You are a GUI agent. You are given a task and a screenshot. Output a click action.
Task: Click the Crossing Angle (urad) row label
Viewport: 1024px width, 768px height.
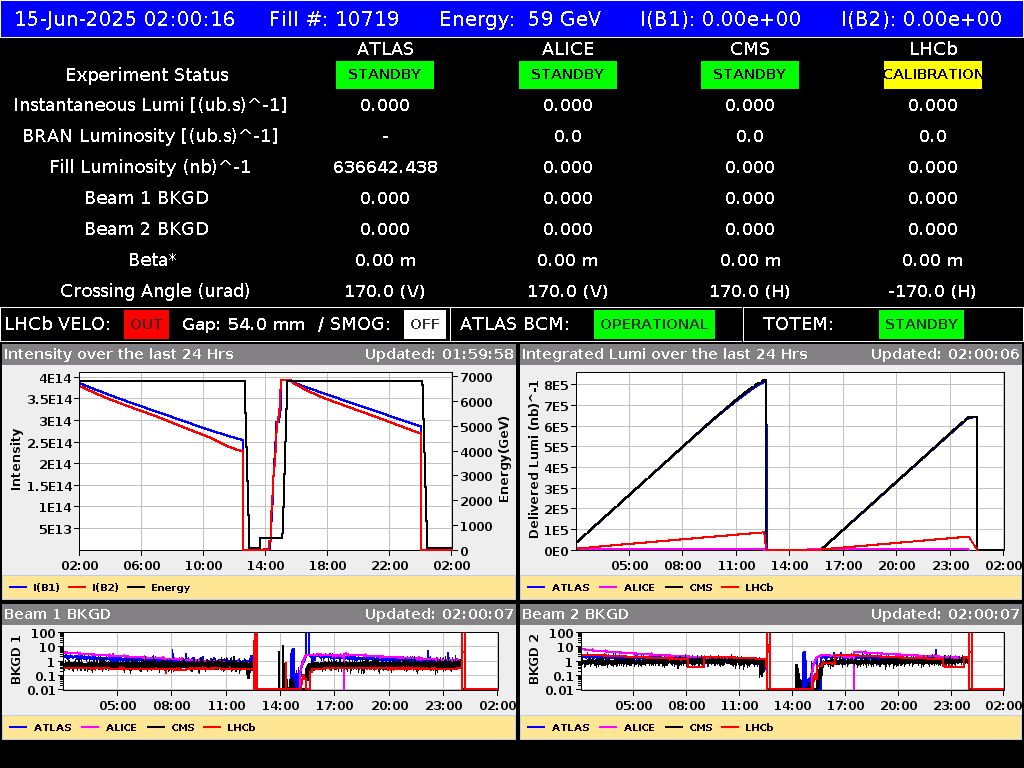click(x=155, y=291)
